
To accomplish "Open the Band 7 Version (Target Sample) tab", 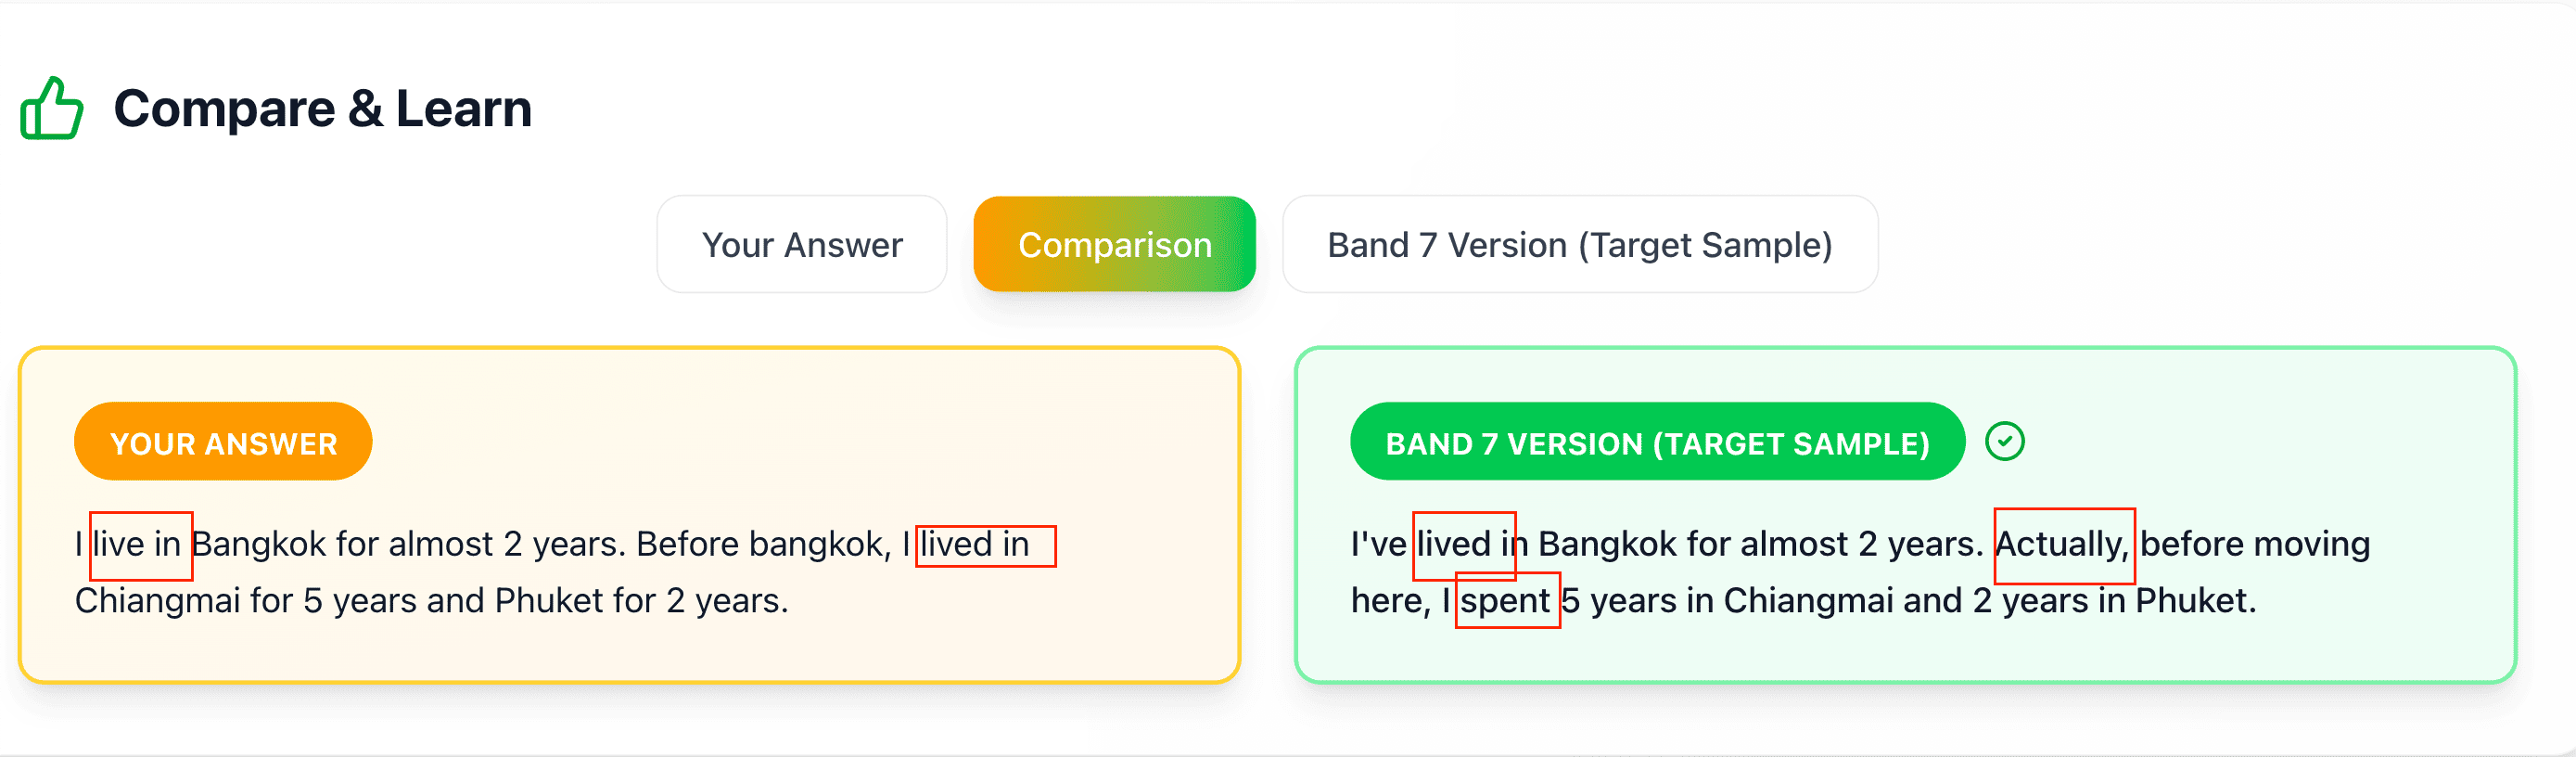I will (1580, 245).
